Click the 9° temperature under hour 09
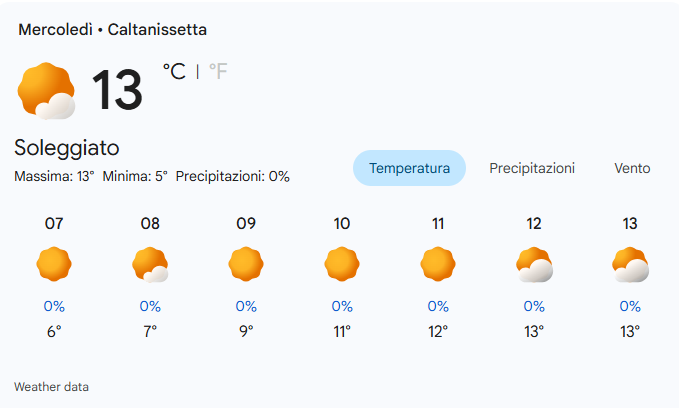 (x=246, y=331)
